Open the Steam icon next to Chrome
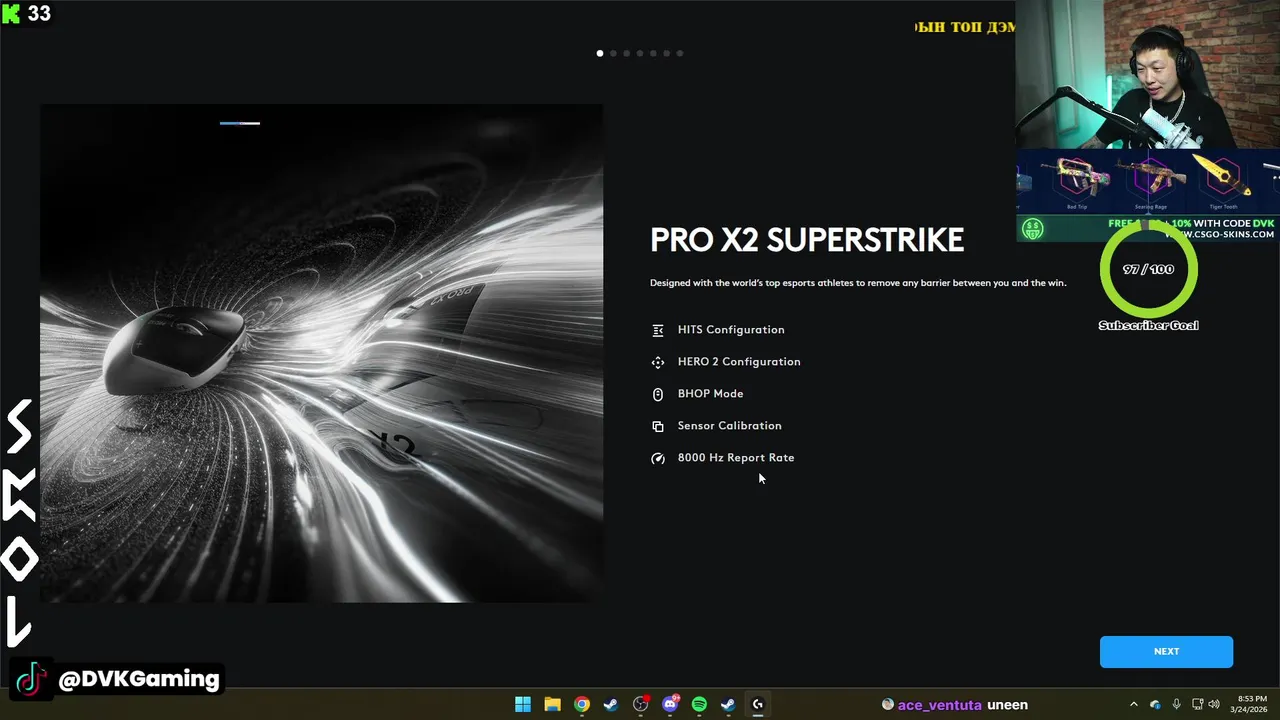This screenshot has width=1280, height=720. click(611, 704)
